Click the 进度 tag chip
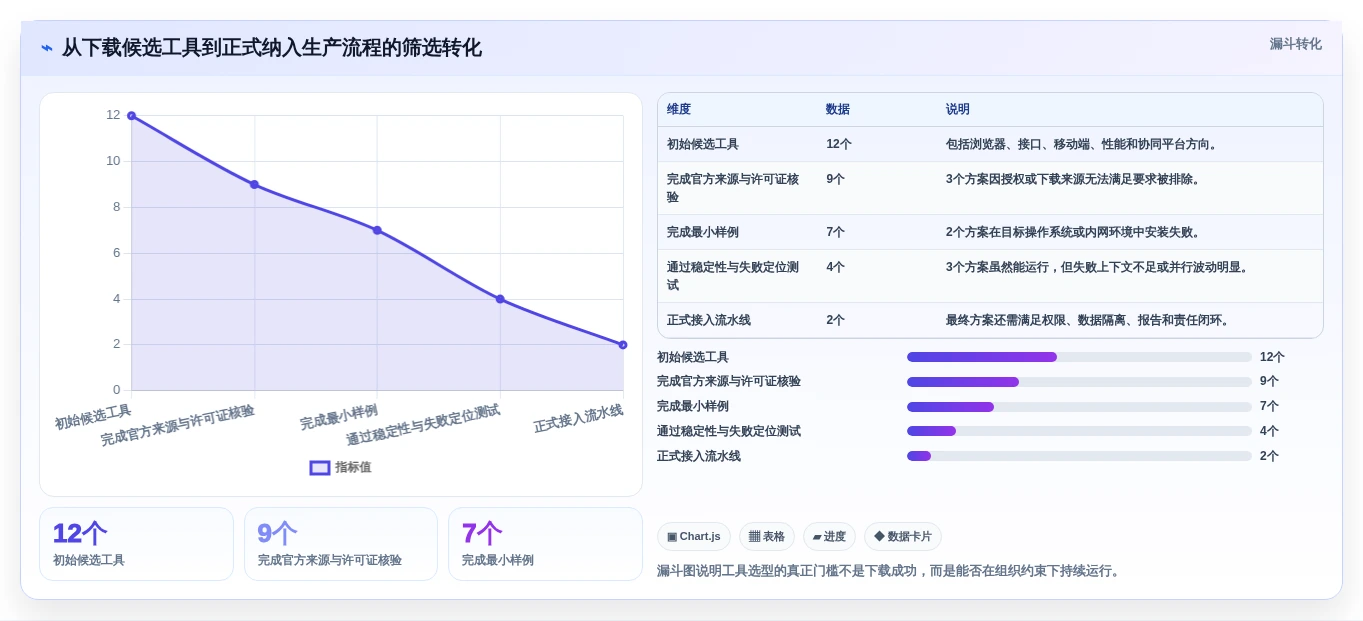This screenshot has width=1363, height=621. pyautogui.click(x=829, y=537)
